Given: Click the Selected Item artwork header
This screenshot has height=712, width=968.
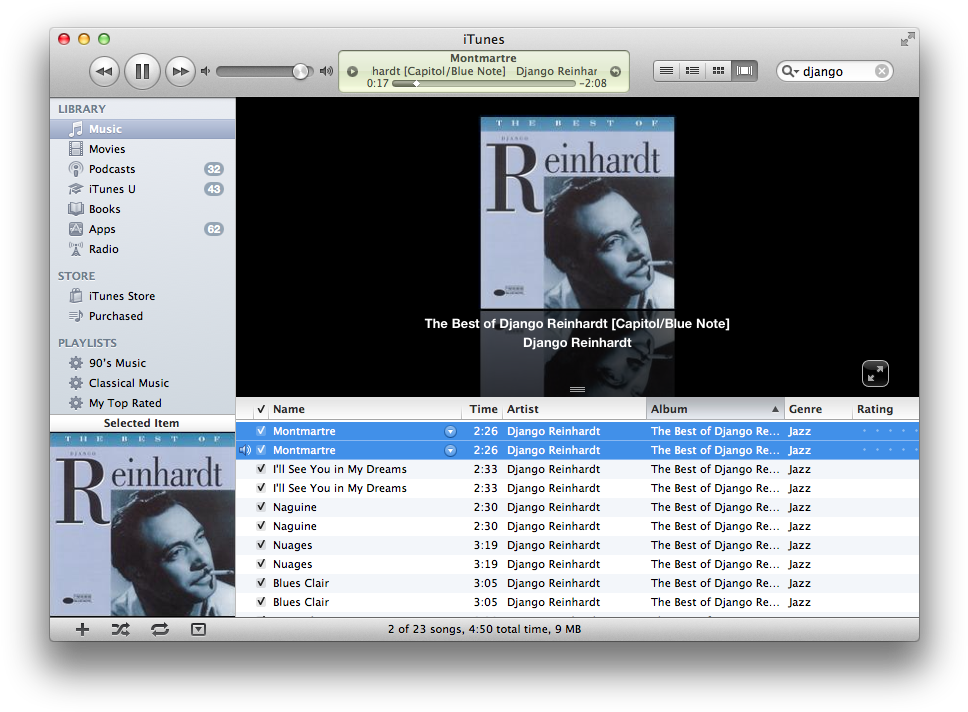Looking at the screenshot, I should [x=143, y=423].
